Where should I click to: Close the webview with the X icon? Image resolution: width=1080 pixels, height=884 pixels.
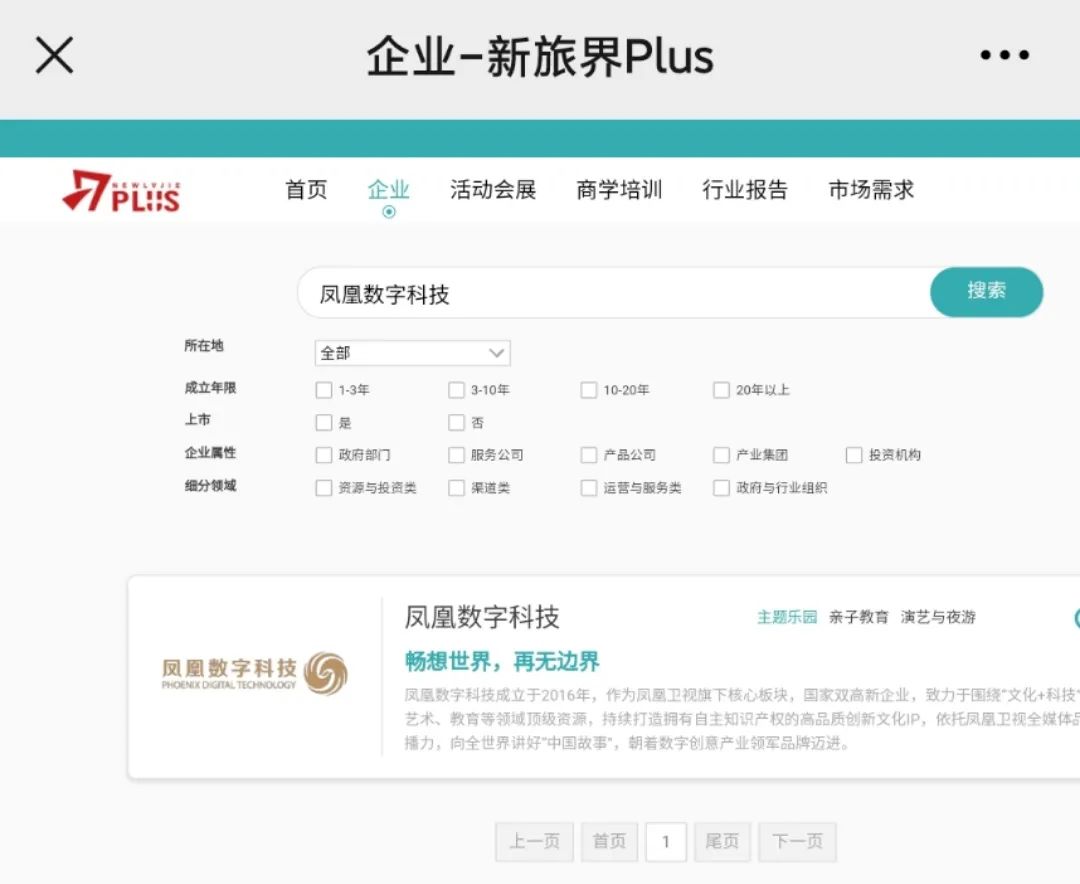click(x=55, y=56)
